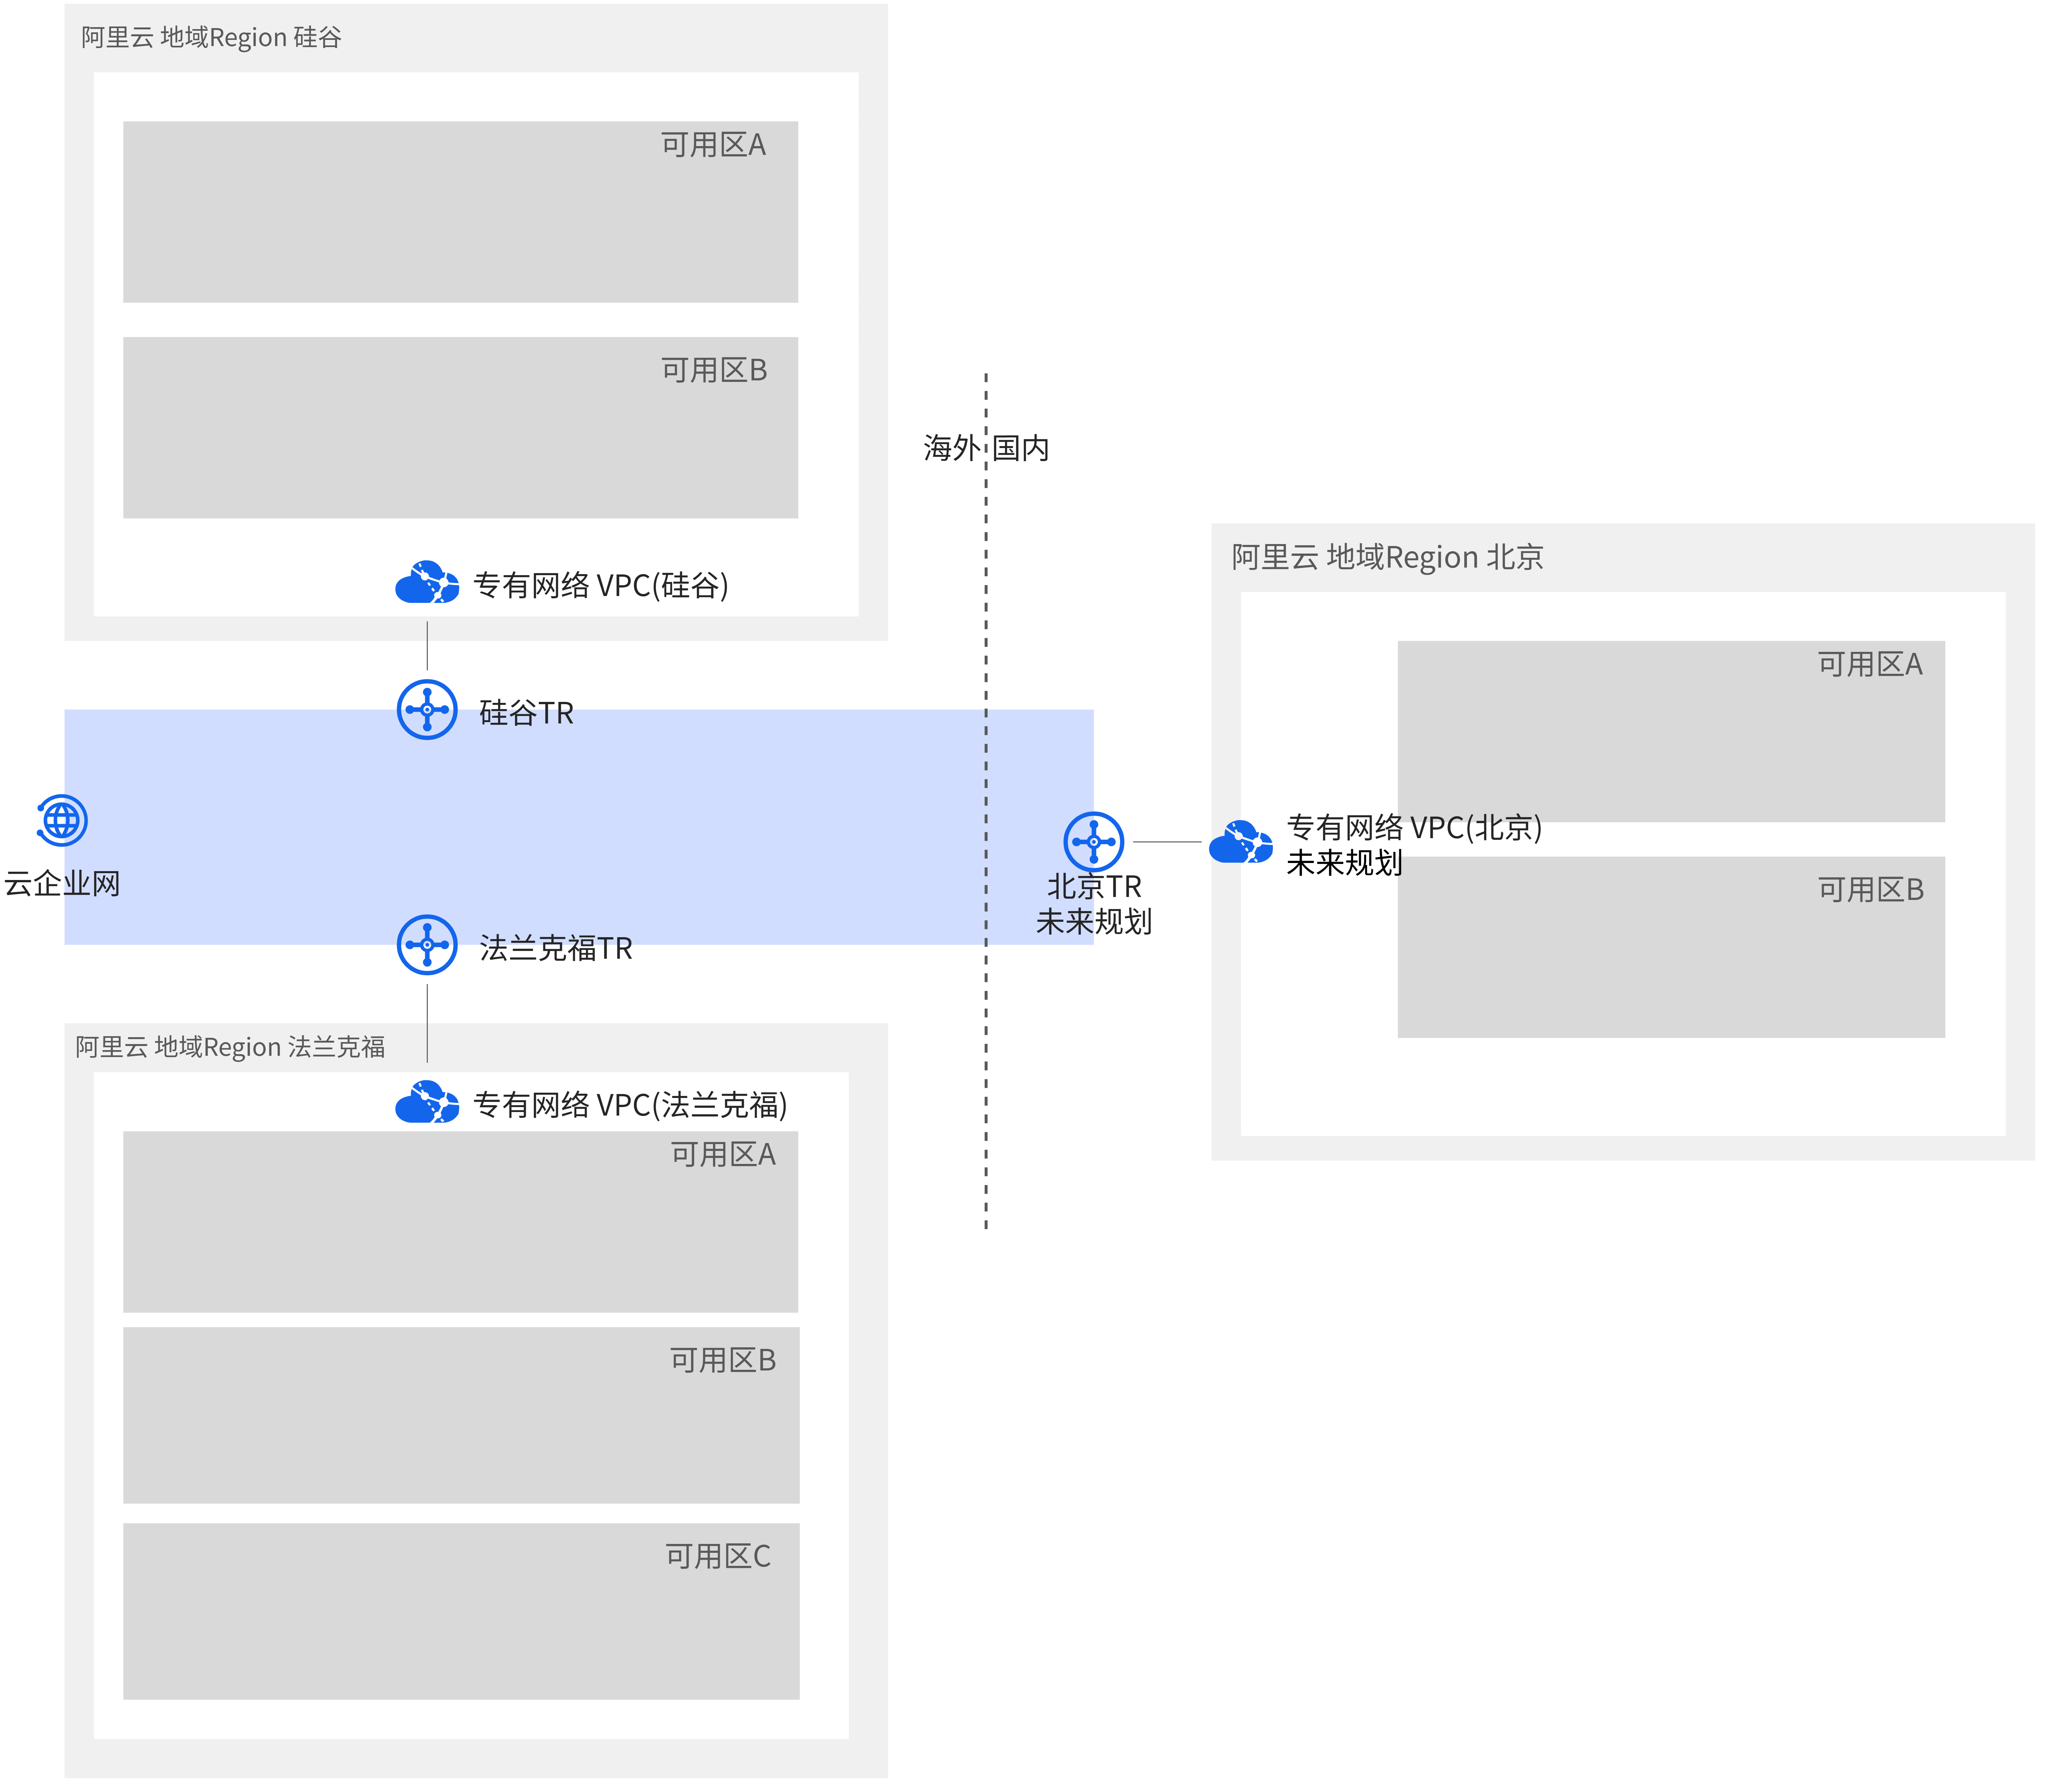This screenshot has height=1792, width=2049.
Task: Click the "硅谷TR" text label
Action: tap(527, 713)
